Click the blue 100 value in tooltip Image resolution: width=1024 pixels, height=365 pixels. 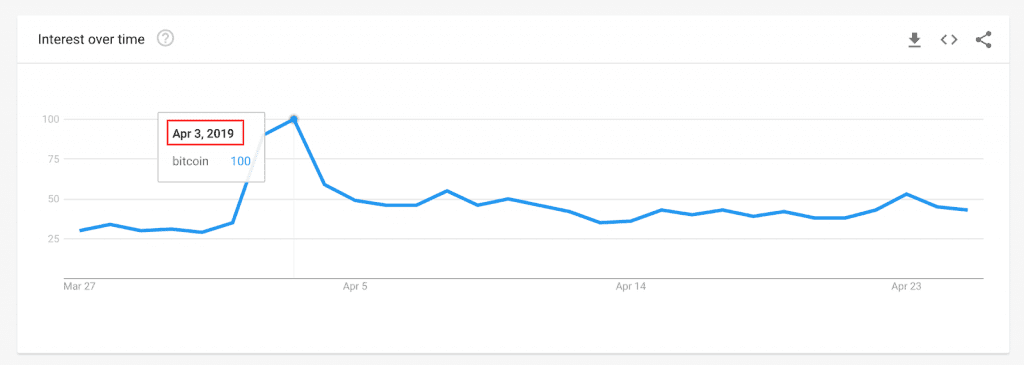tap(240, 161)
